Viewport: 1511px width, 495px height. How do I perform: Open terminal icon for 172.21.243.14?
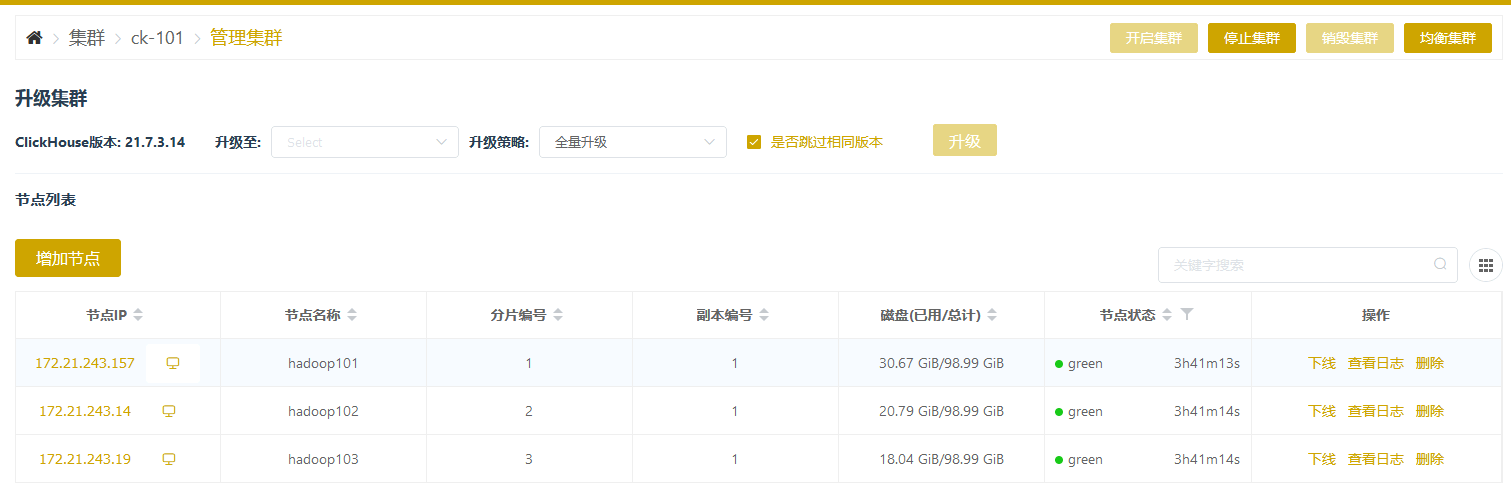(x=169, y=411)
